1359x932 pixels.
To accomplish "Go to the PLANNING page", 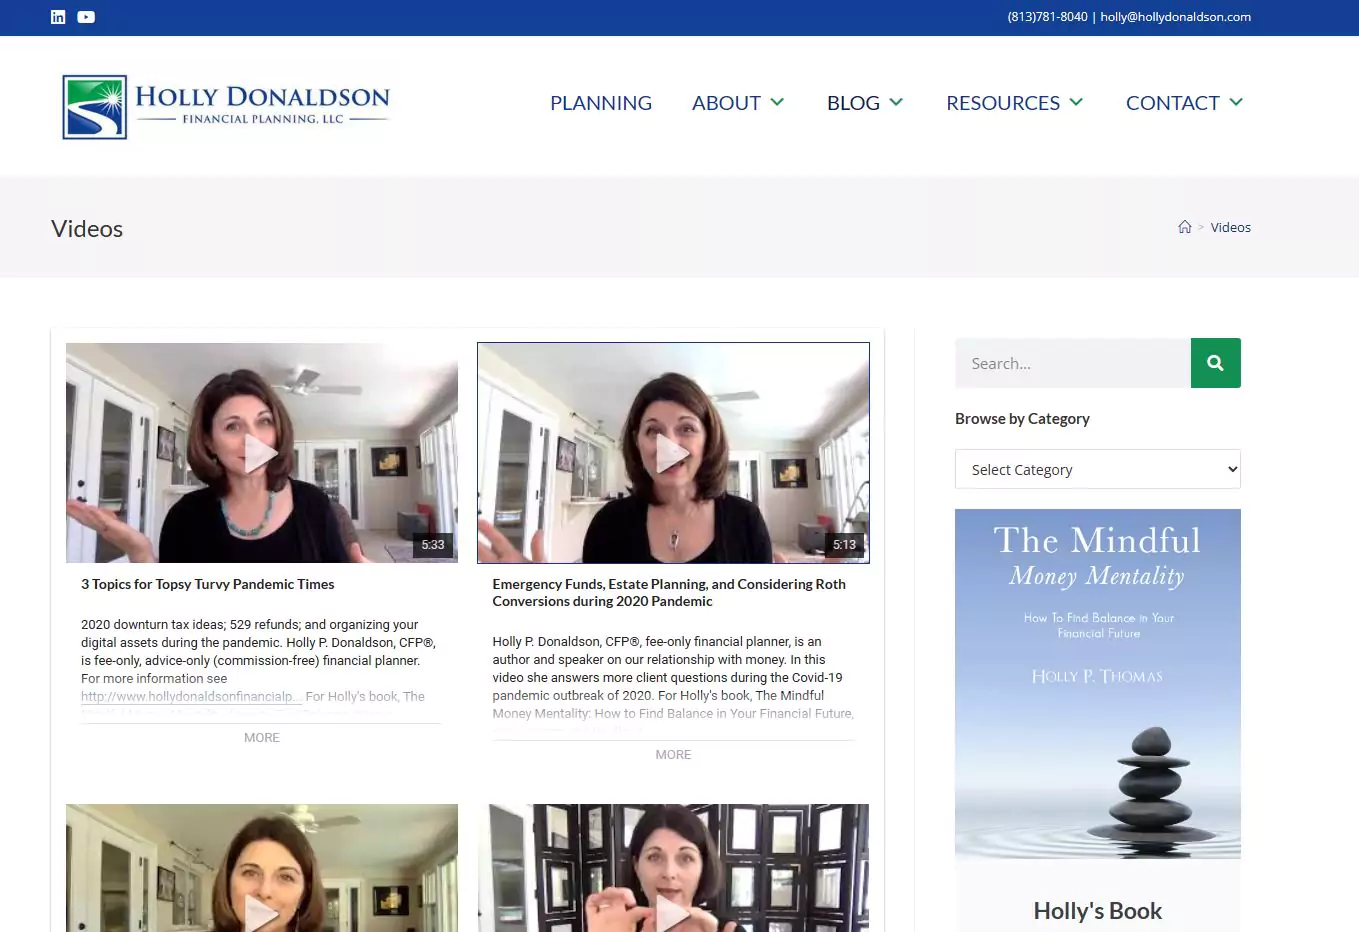I will click(x=601, y=103).
